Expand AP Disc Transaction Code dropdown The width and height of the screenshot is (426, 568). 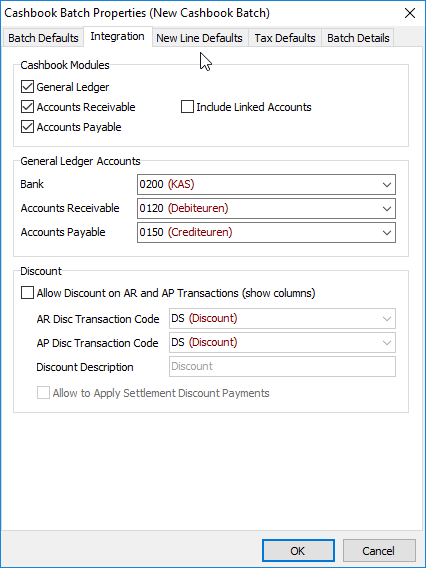387,342
